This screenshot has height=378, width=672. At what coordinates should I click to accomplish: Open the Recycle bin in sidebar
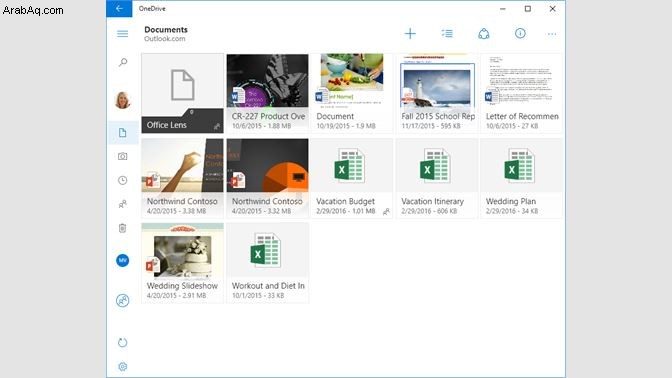pyautogui.click(x=123, y=228)
